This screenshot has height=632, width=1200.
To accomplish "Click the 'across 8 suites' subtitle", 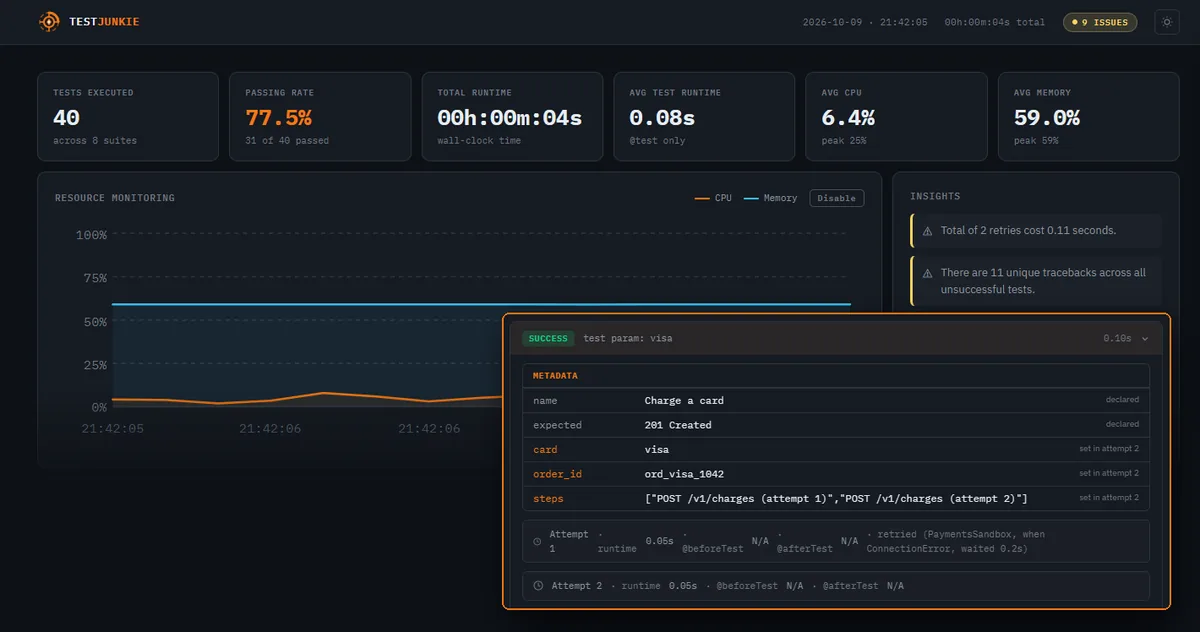I will point(95,141).
